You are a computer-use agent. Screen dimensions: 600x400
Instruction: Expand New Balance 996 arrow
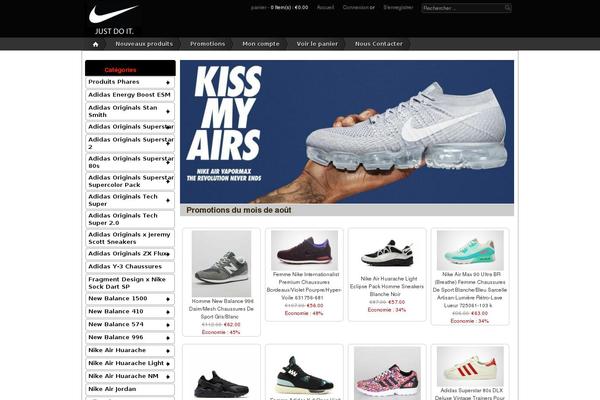[168, 338]
